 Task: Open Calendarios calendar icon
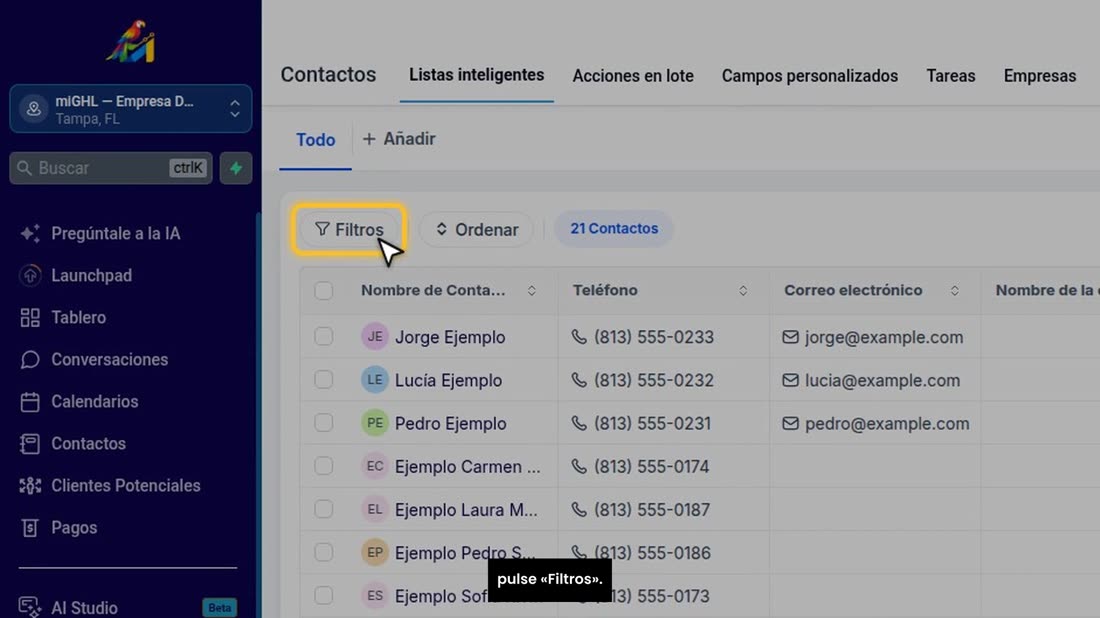pos(29,402)
